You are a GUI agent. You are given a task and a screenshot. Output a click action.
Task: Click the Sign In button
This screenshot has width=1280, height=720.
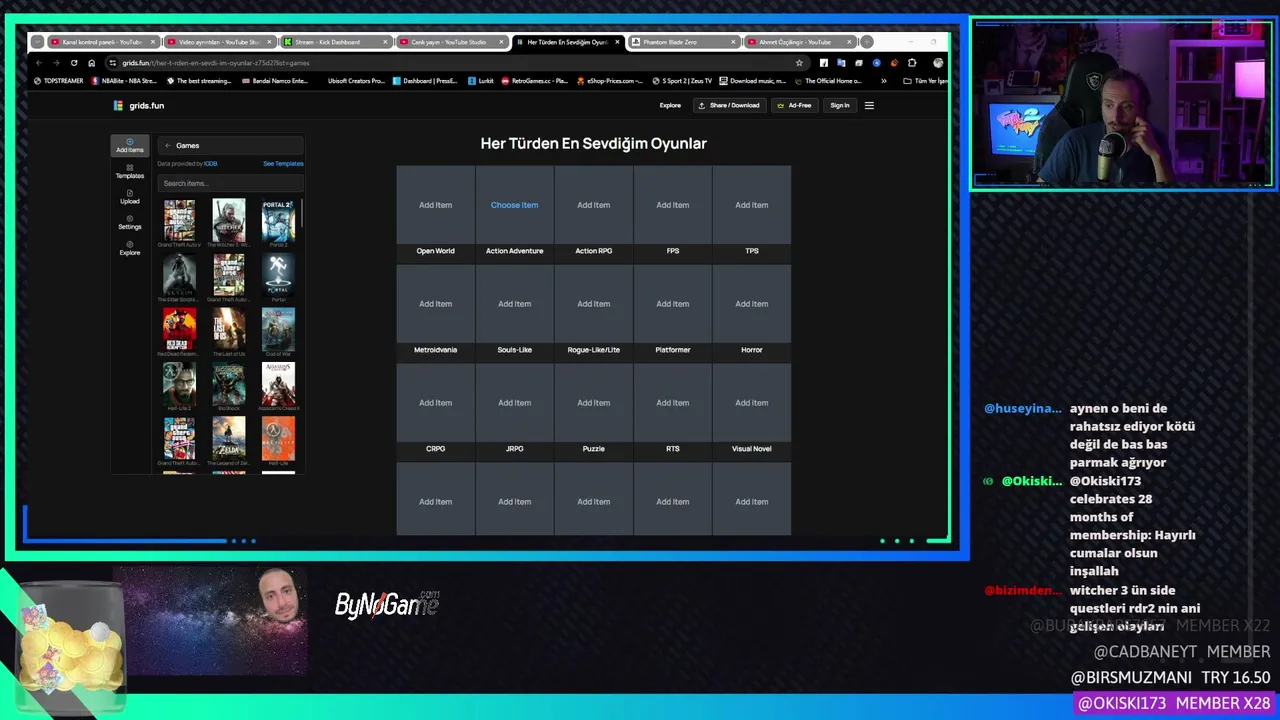[x=840, y=105]
